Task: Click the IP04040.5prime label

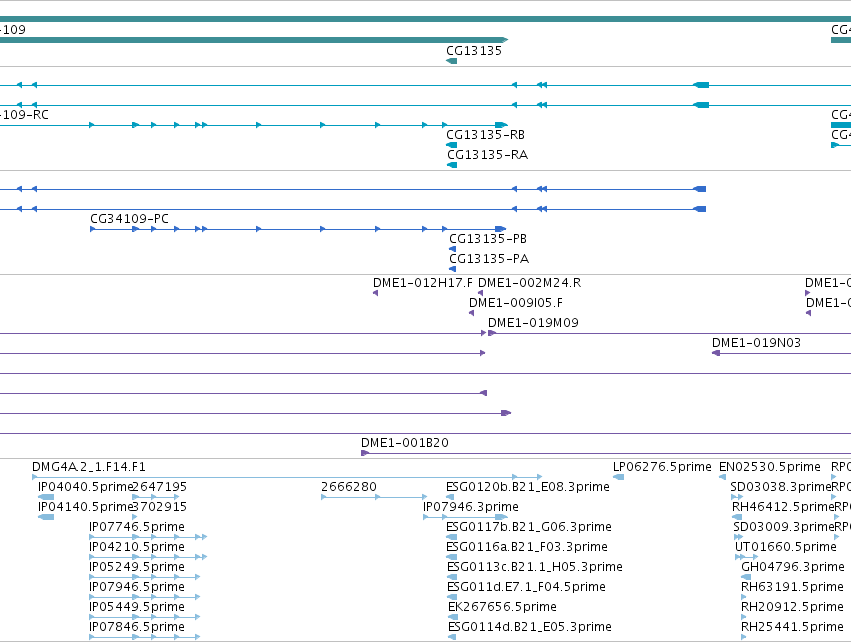Action: click(x=85, y=487)
